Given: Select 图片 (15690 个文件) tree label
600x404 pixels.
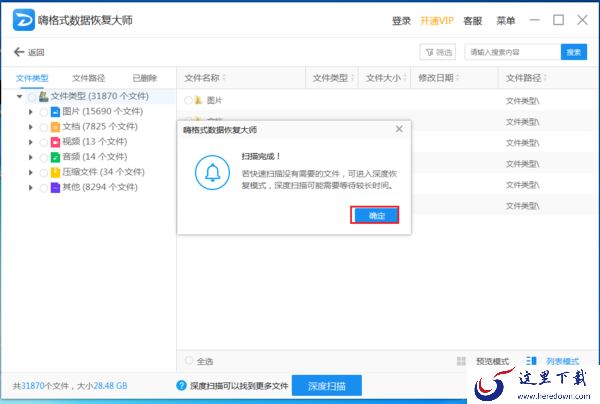Looking at the screenshot, I should pyautogui.click(x=103, y=112).
